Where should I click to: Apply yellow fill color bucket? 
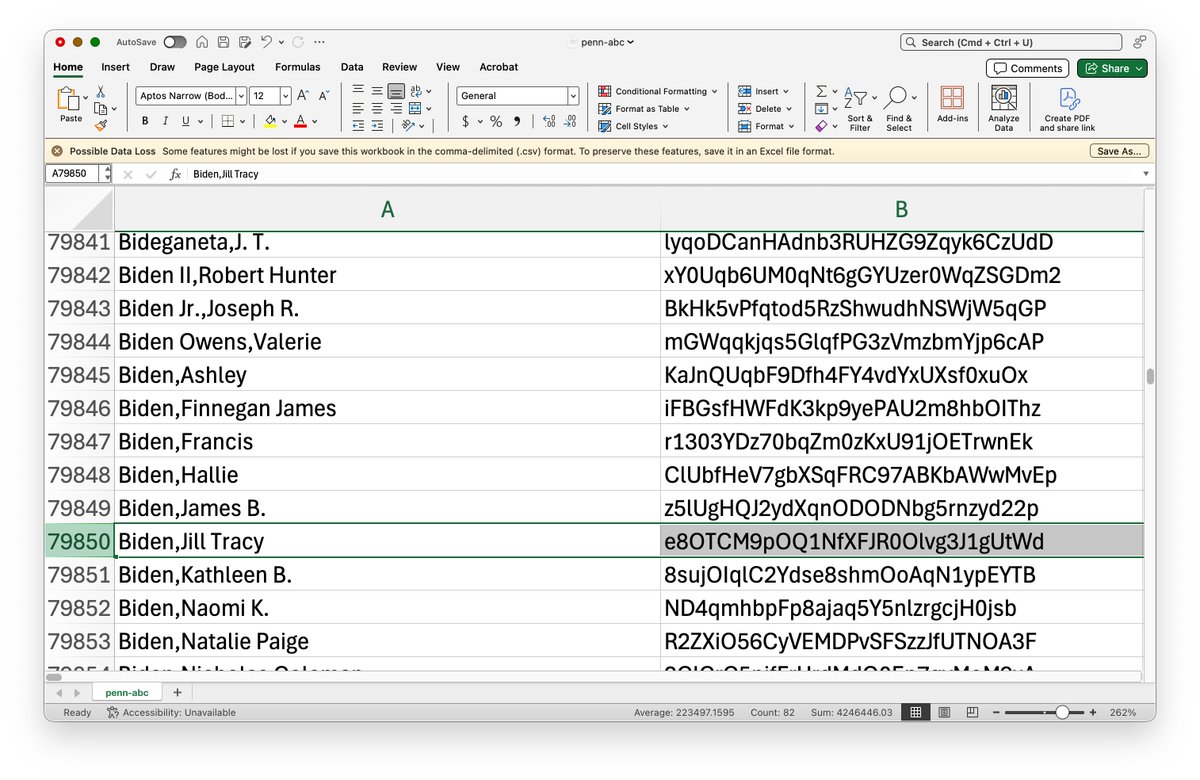270,121
